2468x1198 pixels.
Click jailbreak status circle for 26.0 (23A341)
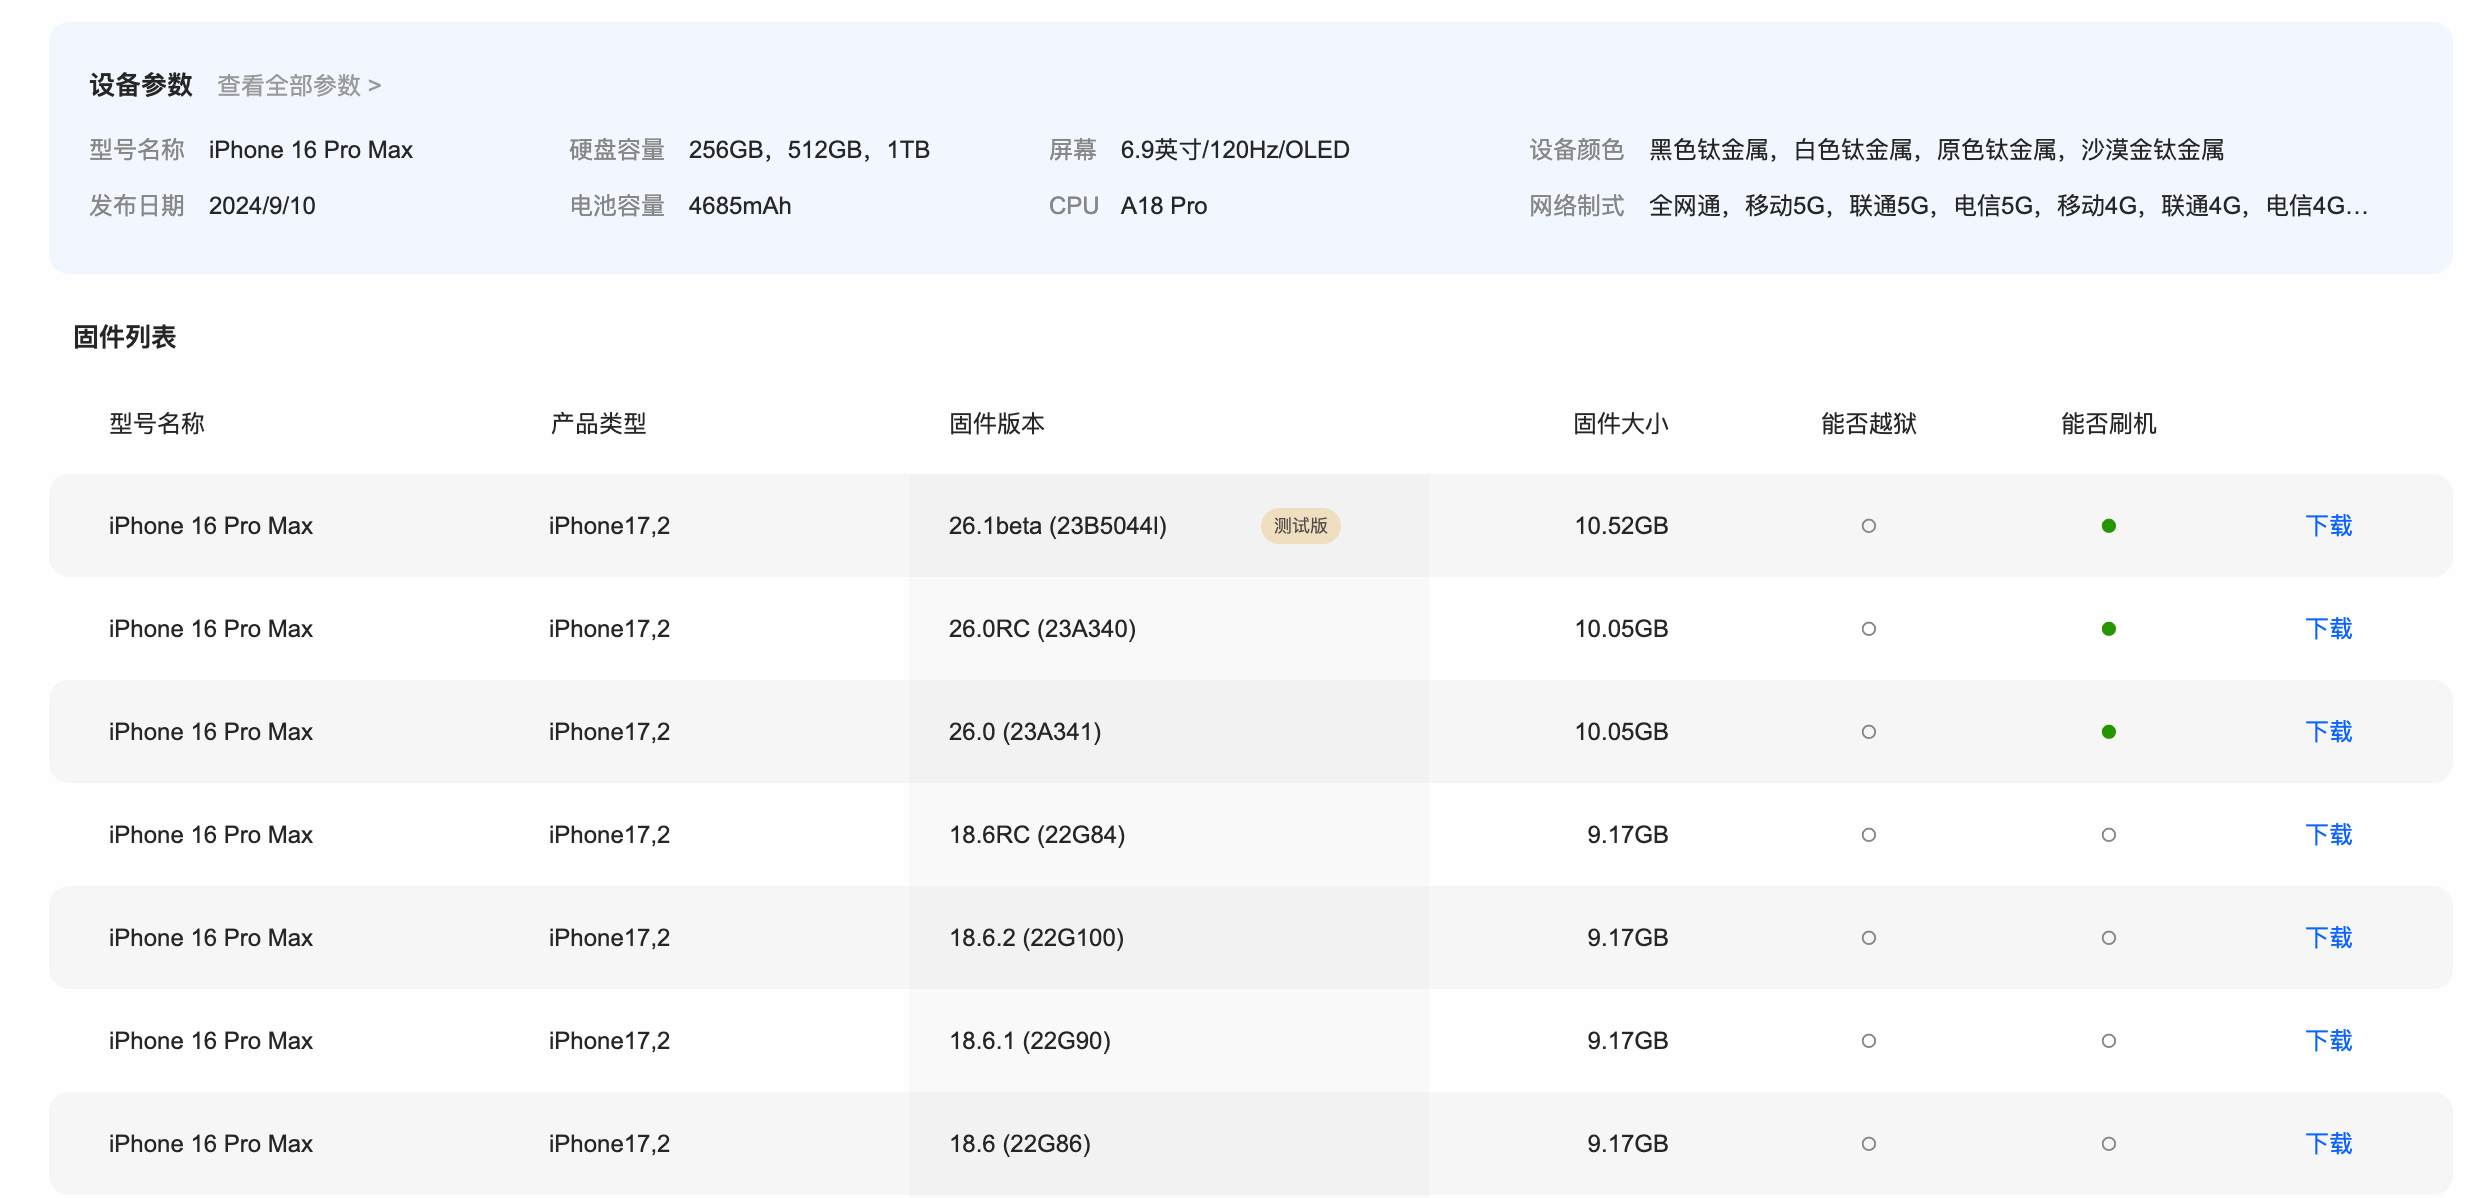coord(1868,732)
